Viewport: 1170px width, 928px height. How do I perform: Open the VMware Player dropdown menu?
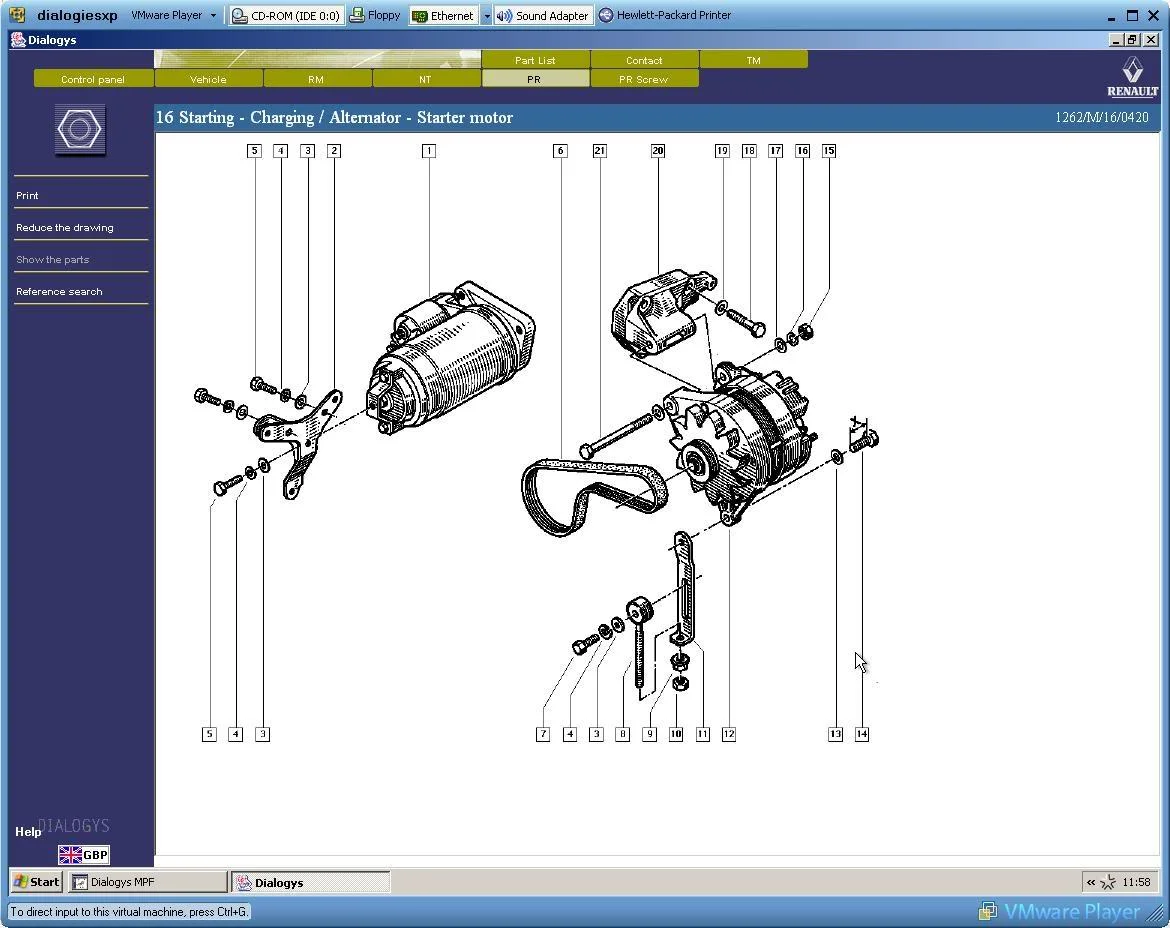coord(173,15)
